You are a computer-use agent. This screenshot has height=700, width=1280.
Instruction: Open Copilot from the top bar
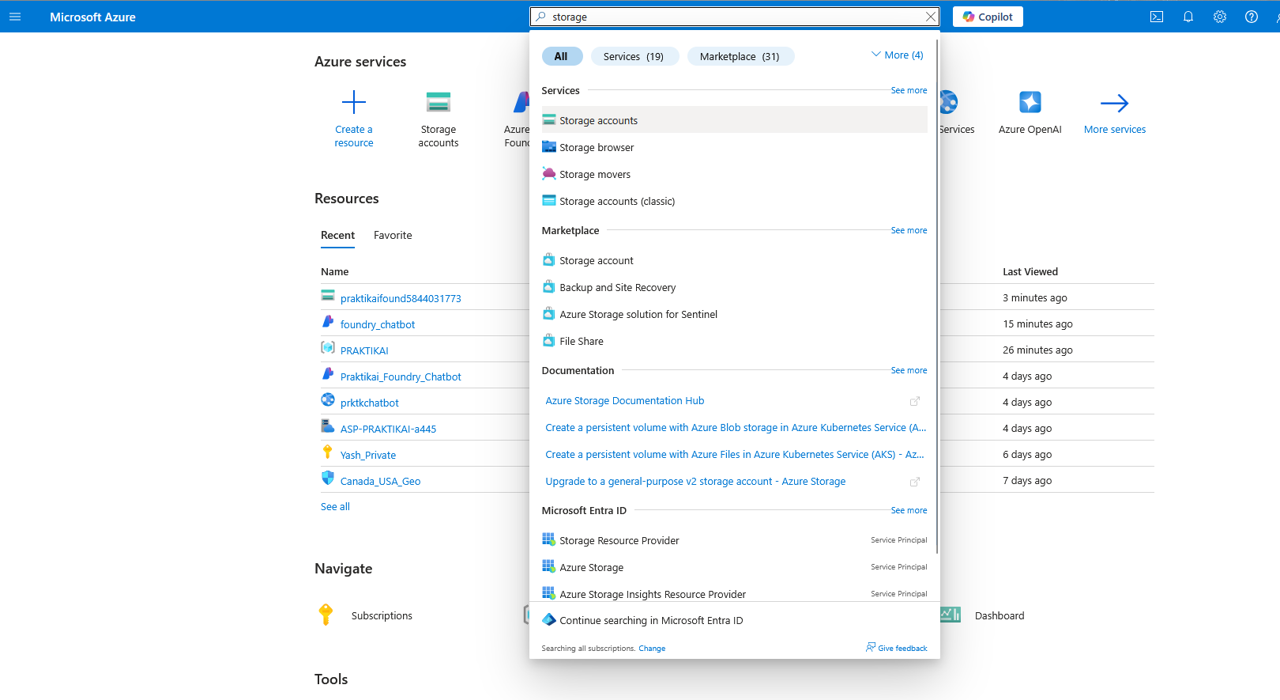click(x=987, y=16)
